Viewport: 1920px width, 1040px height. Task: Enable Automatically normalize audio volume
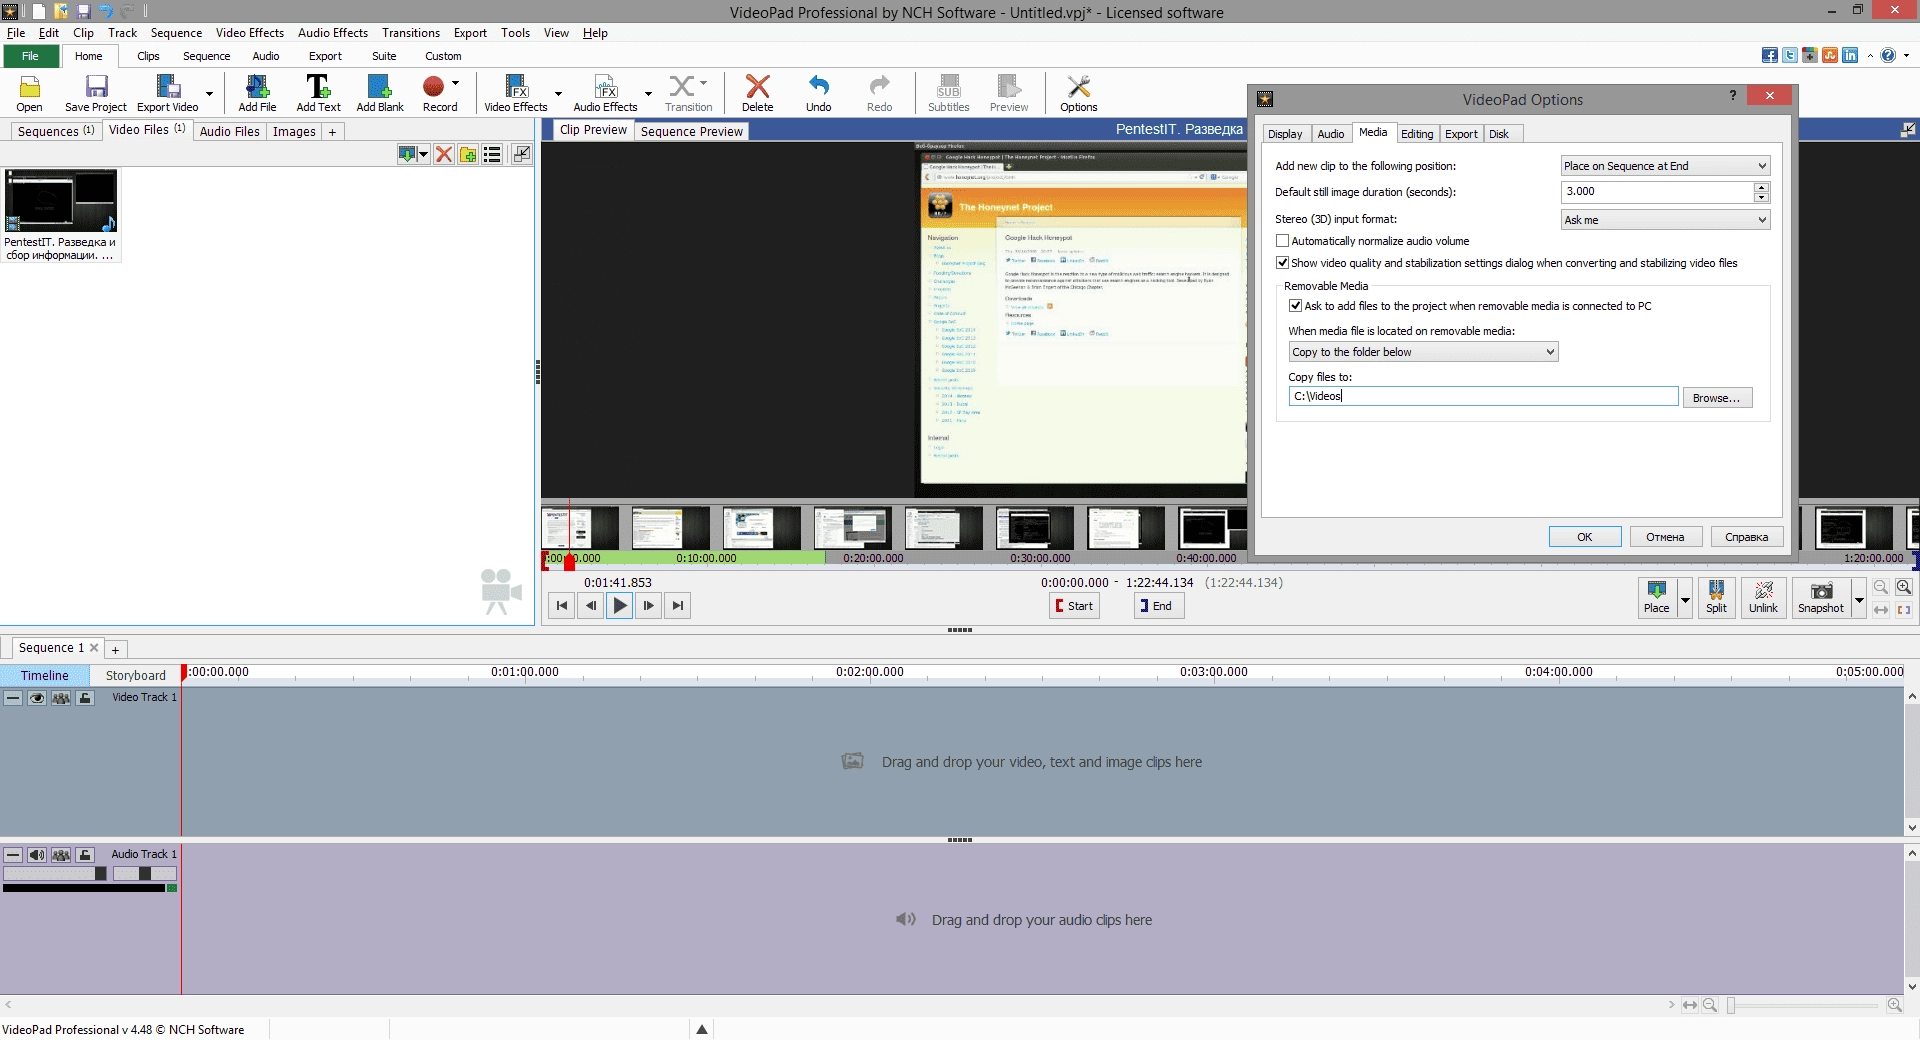(1282, 241)
